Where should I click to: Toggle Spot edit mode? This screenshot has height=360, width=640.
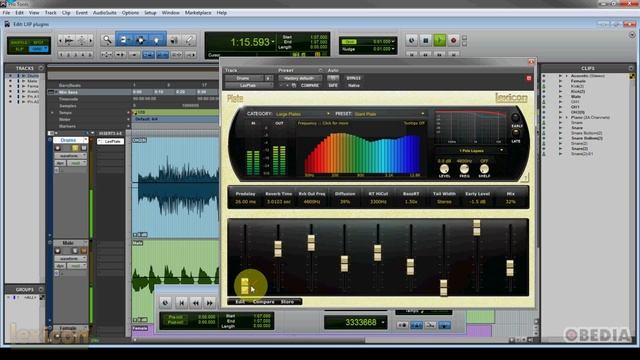point(38,42)
